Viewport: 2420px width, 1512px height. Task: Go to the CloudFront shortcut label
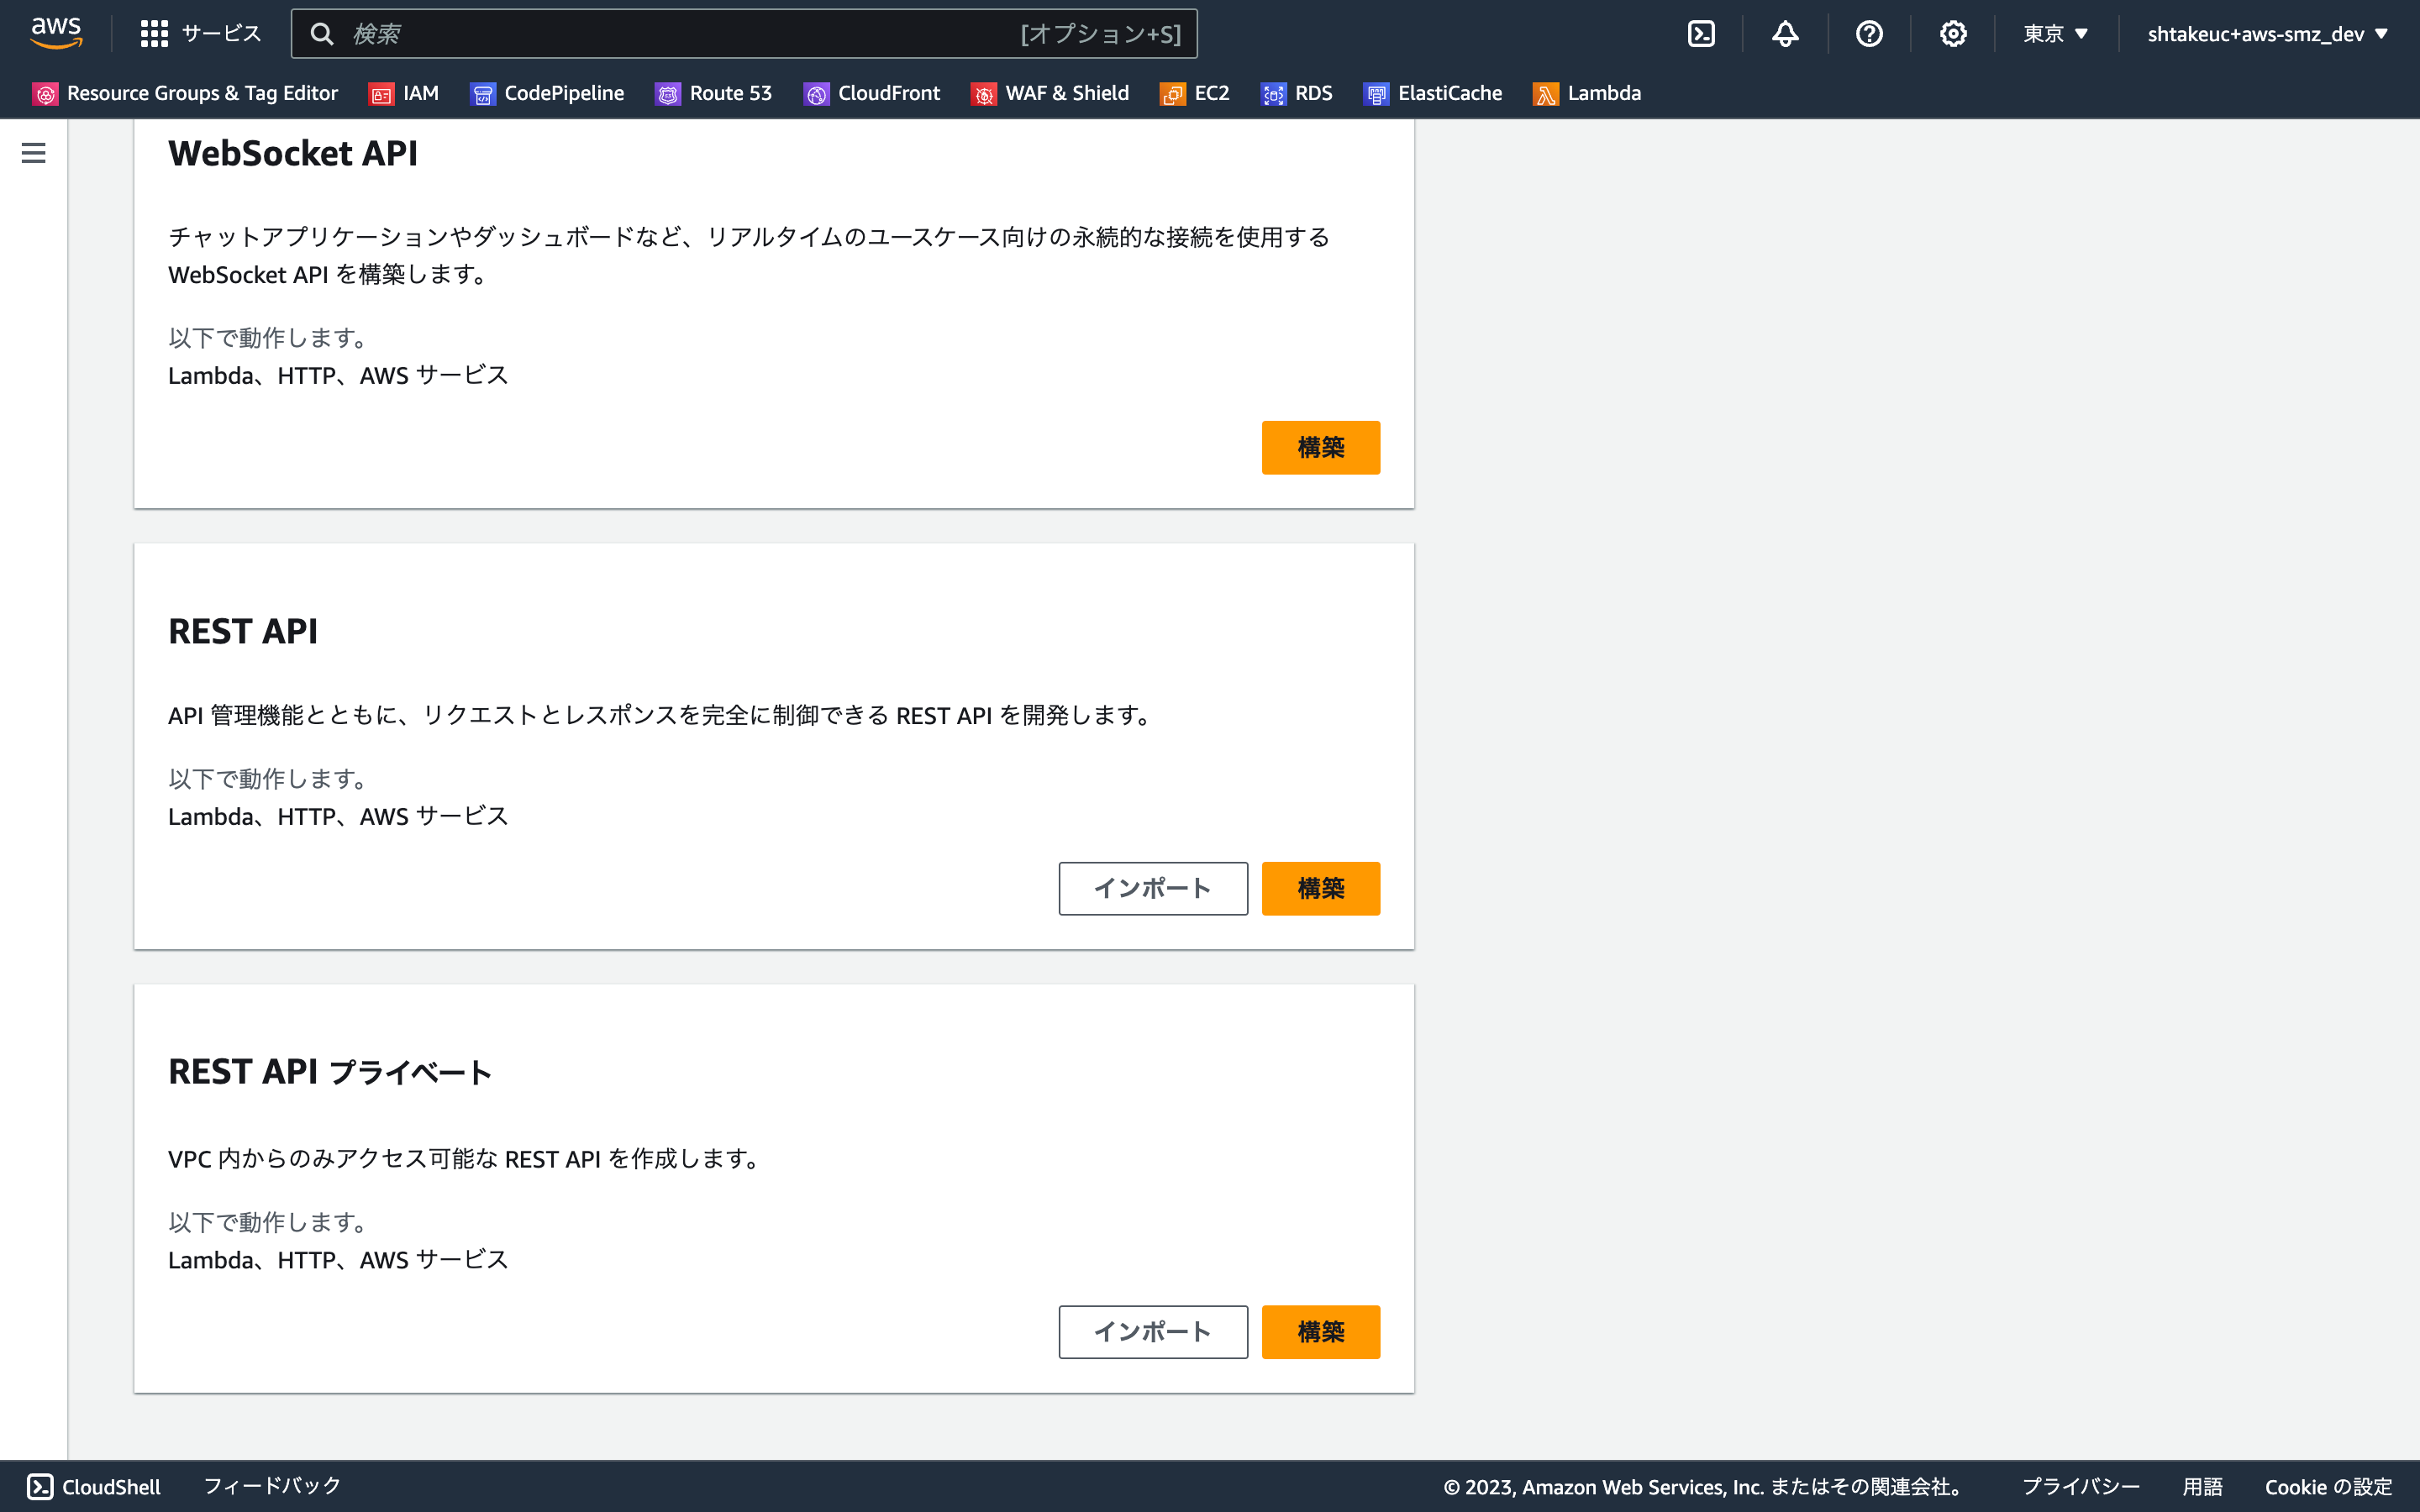point(889,93)
